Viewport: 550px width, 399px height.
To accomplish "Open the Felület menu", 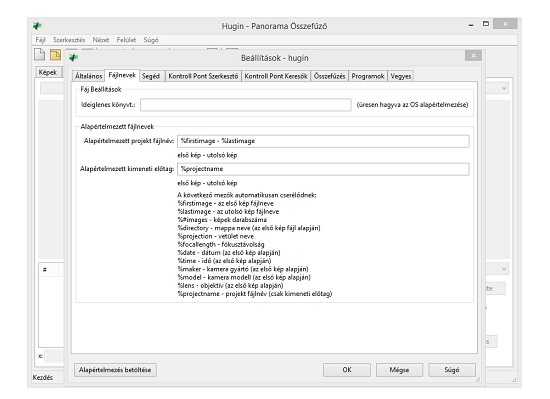I will click(126, 40).
